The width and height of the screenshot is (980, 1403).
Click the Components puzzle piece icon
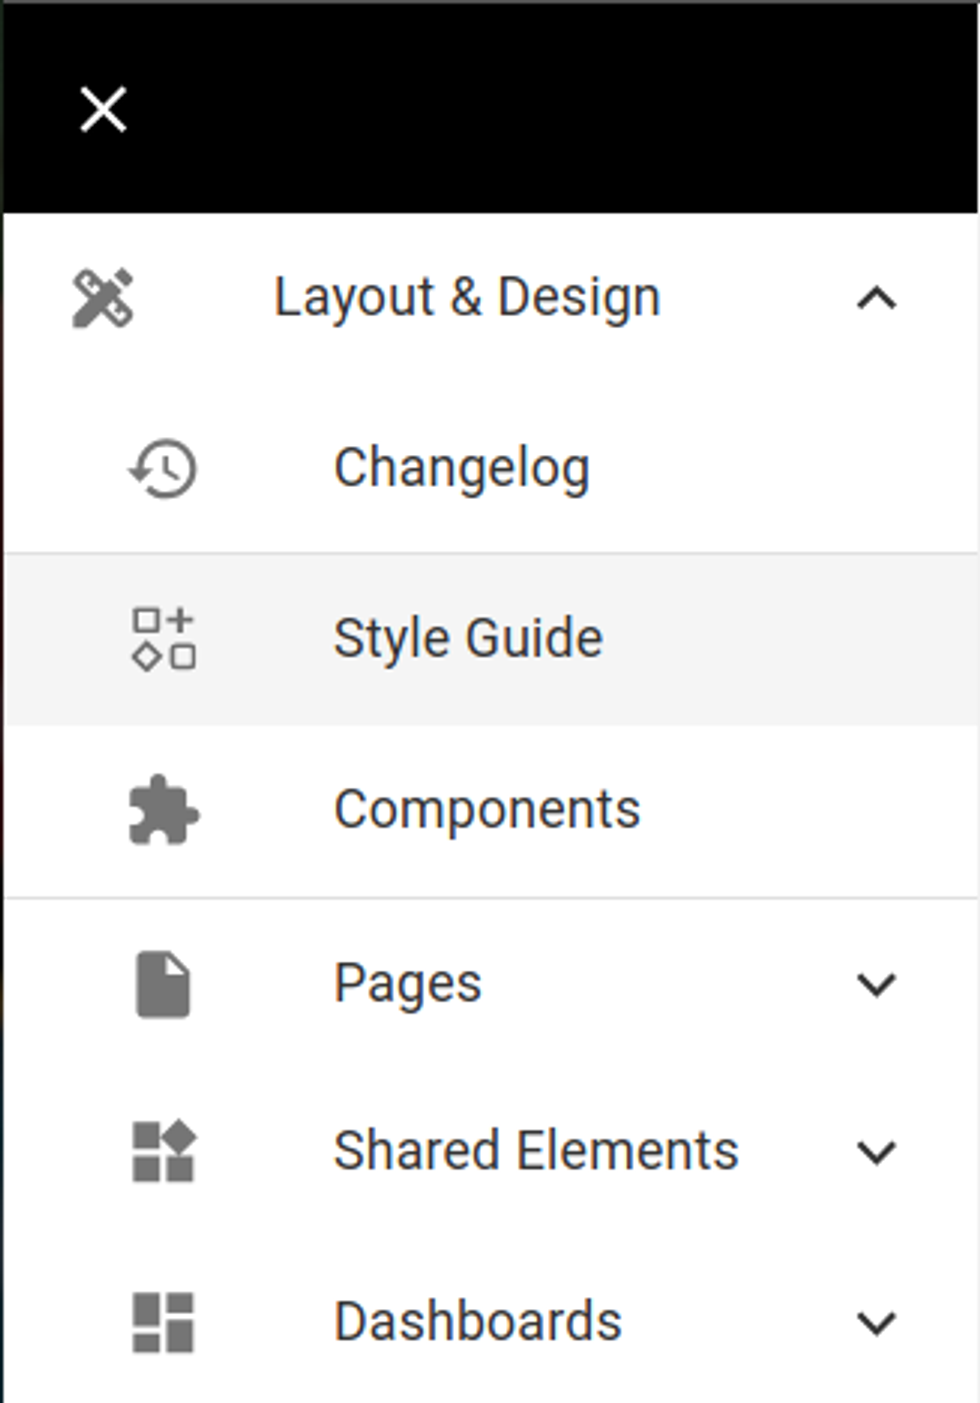(163, 810)
